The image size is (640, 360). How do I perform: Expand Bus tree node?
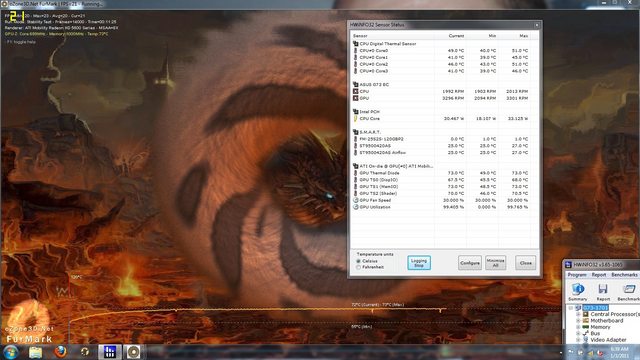pyautogui.click(x=578, y=333)
